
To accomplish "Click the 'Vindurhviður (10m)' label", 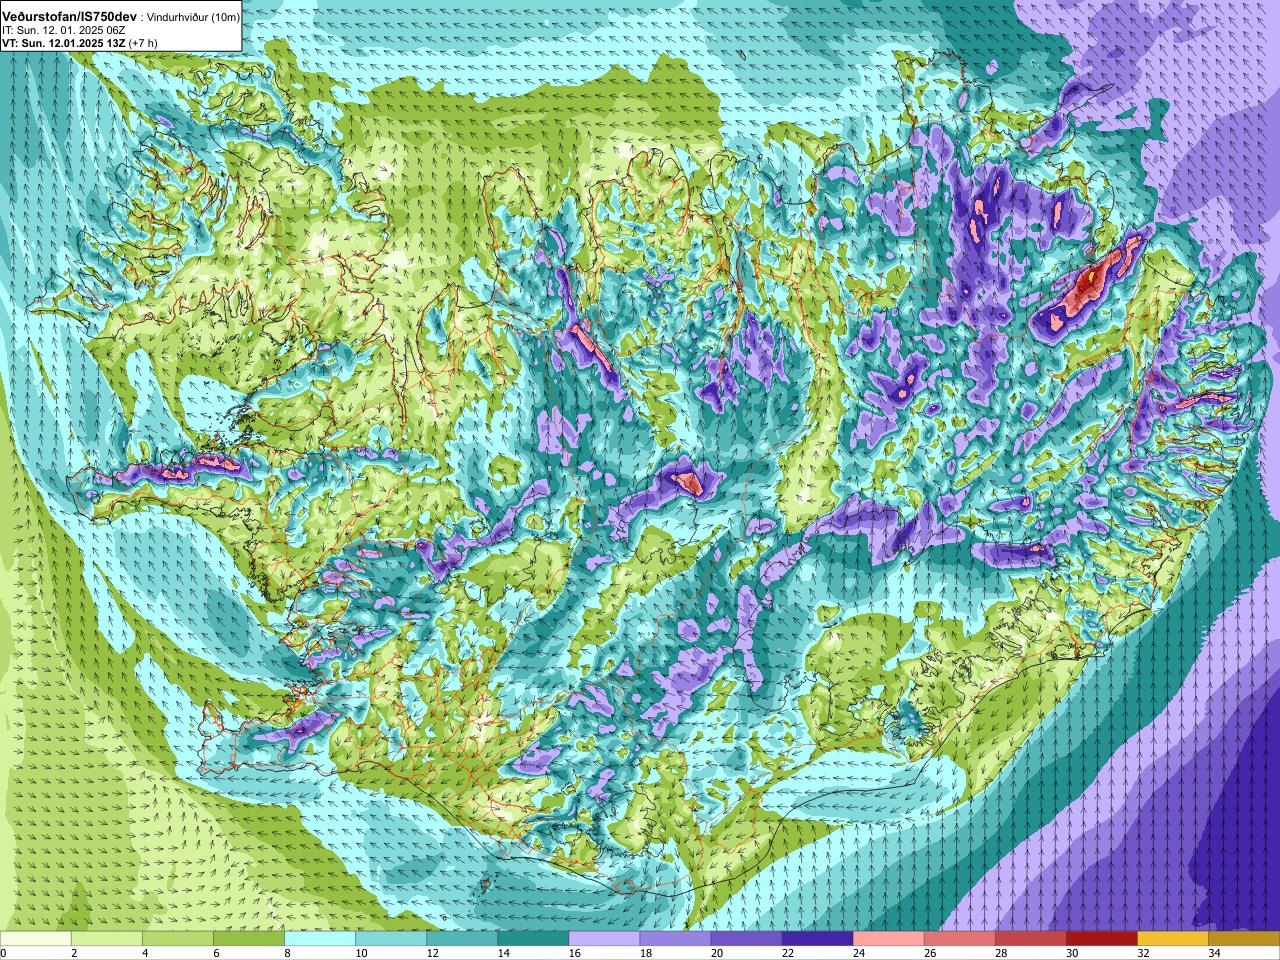I will (194, 17).
